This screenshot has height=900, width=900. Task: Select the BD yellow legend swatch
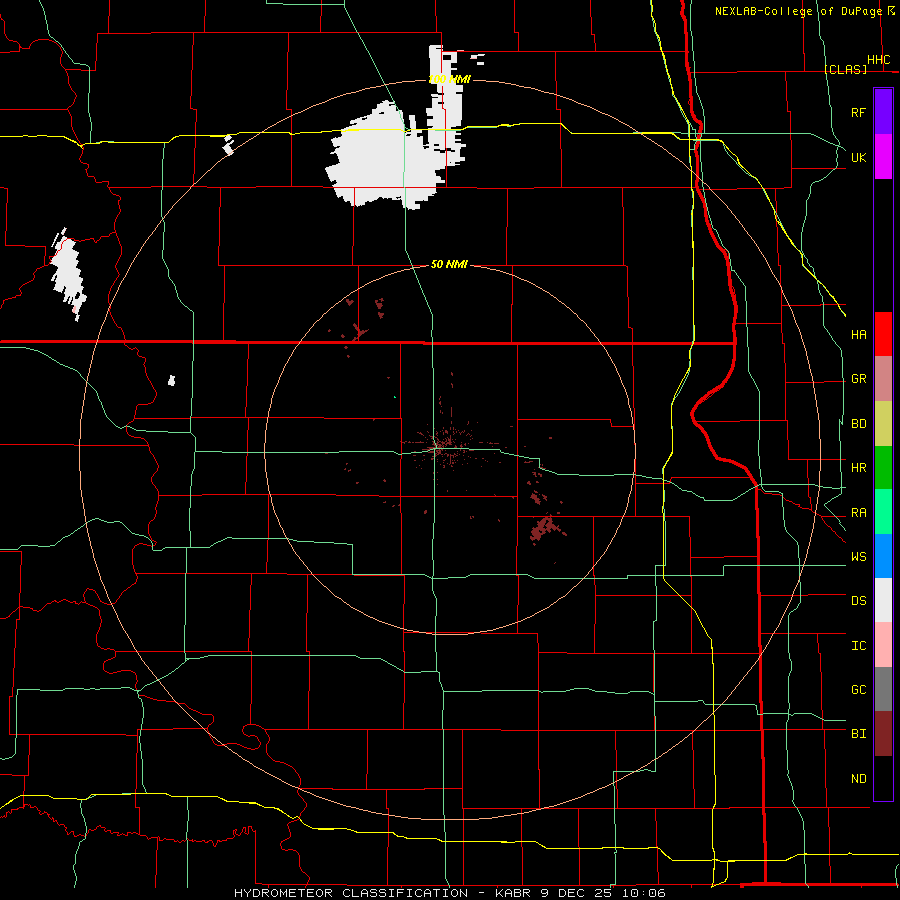pyautogui.click(x=883, y=424)
